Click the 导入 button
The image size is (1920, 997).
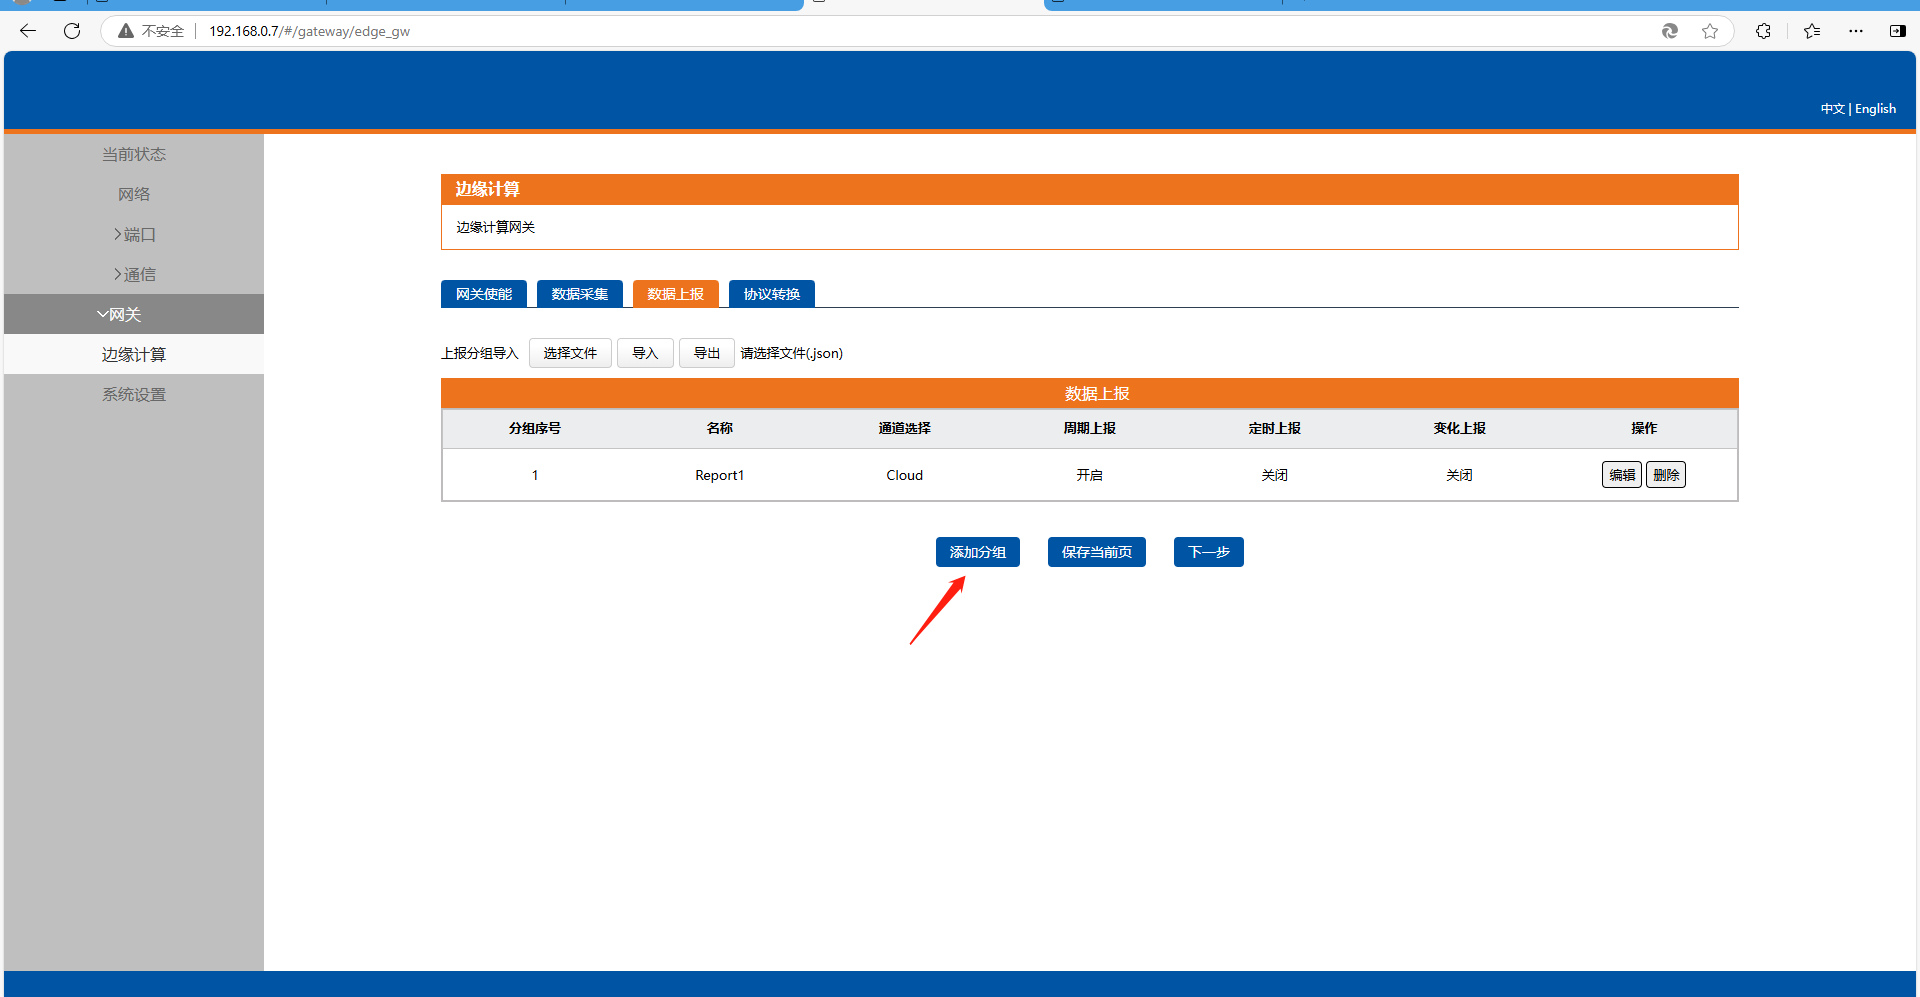(x=645, y=353)
